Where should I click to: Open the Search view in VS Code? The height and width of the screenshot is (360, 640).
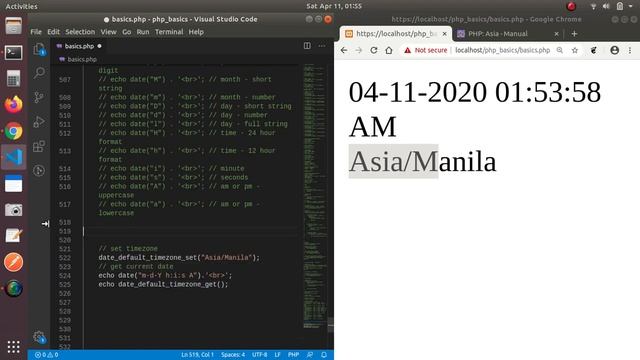(39, 73)
